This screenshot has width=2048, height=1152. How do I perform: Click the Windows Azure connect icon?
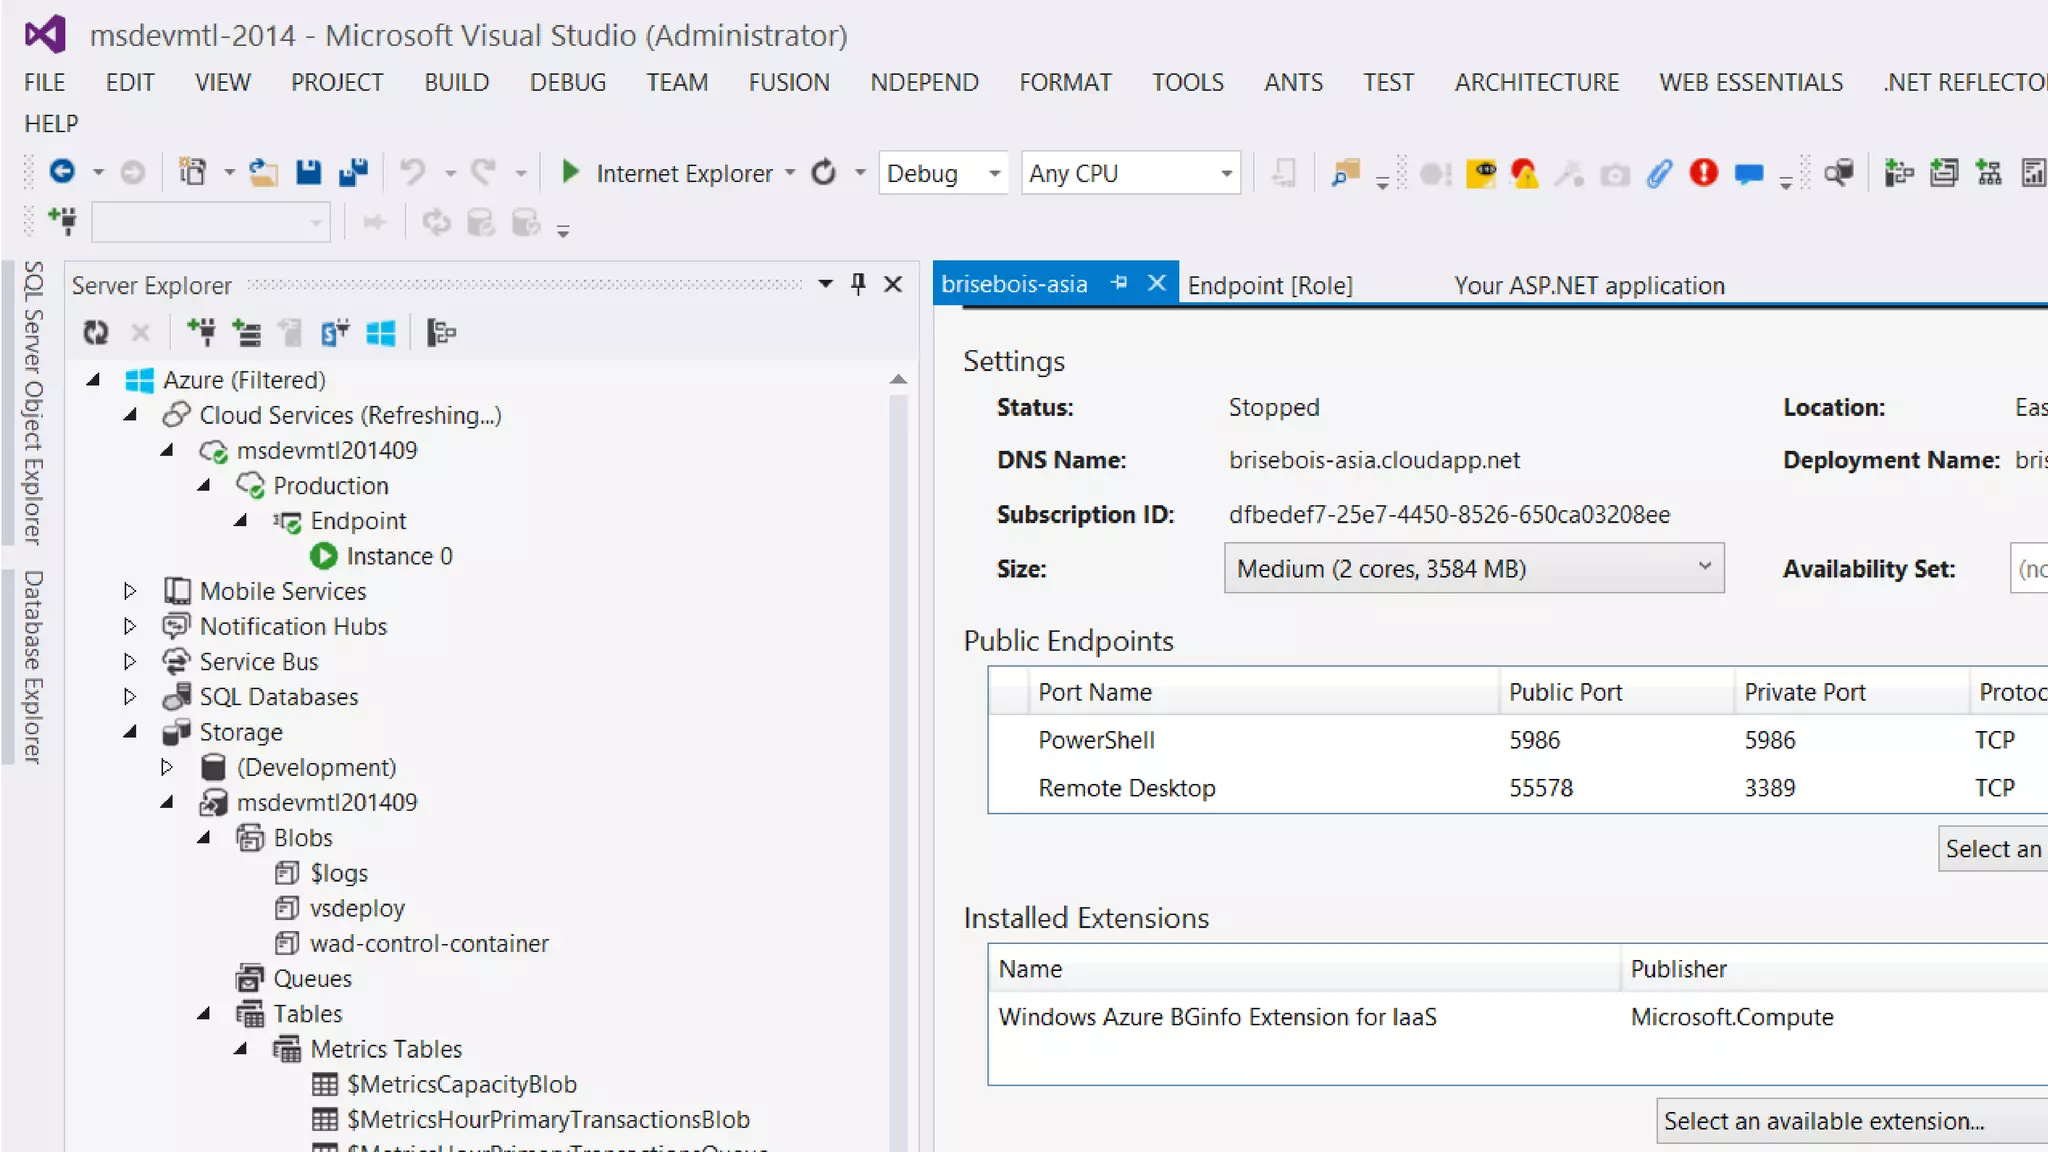tap(381, 333)
